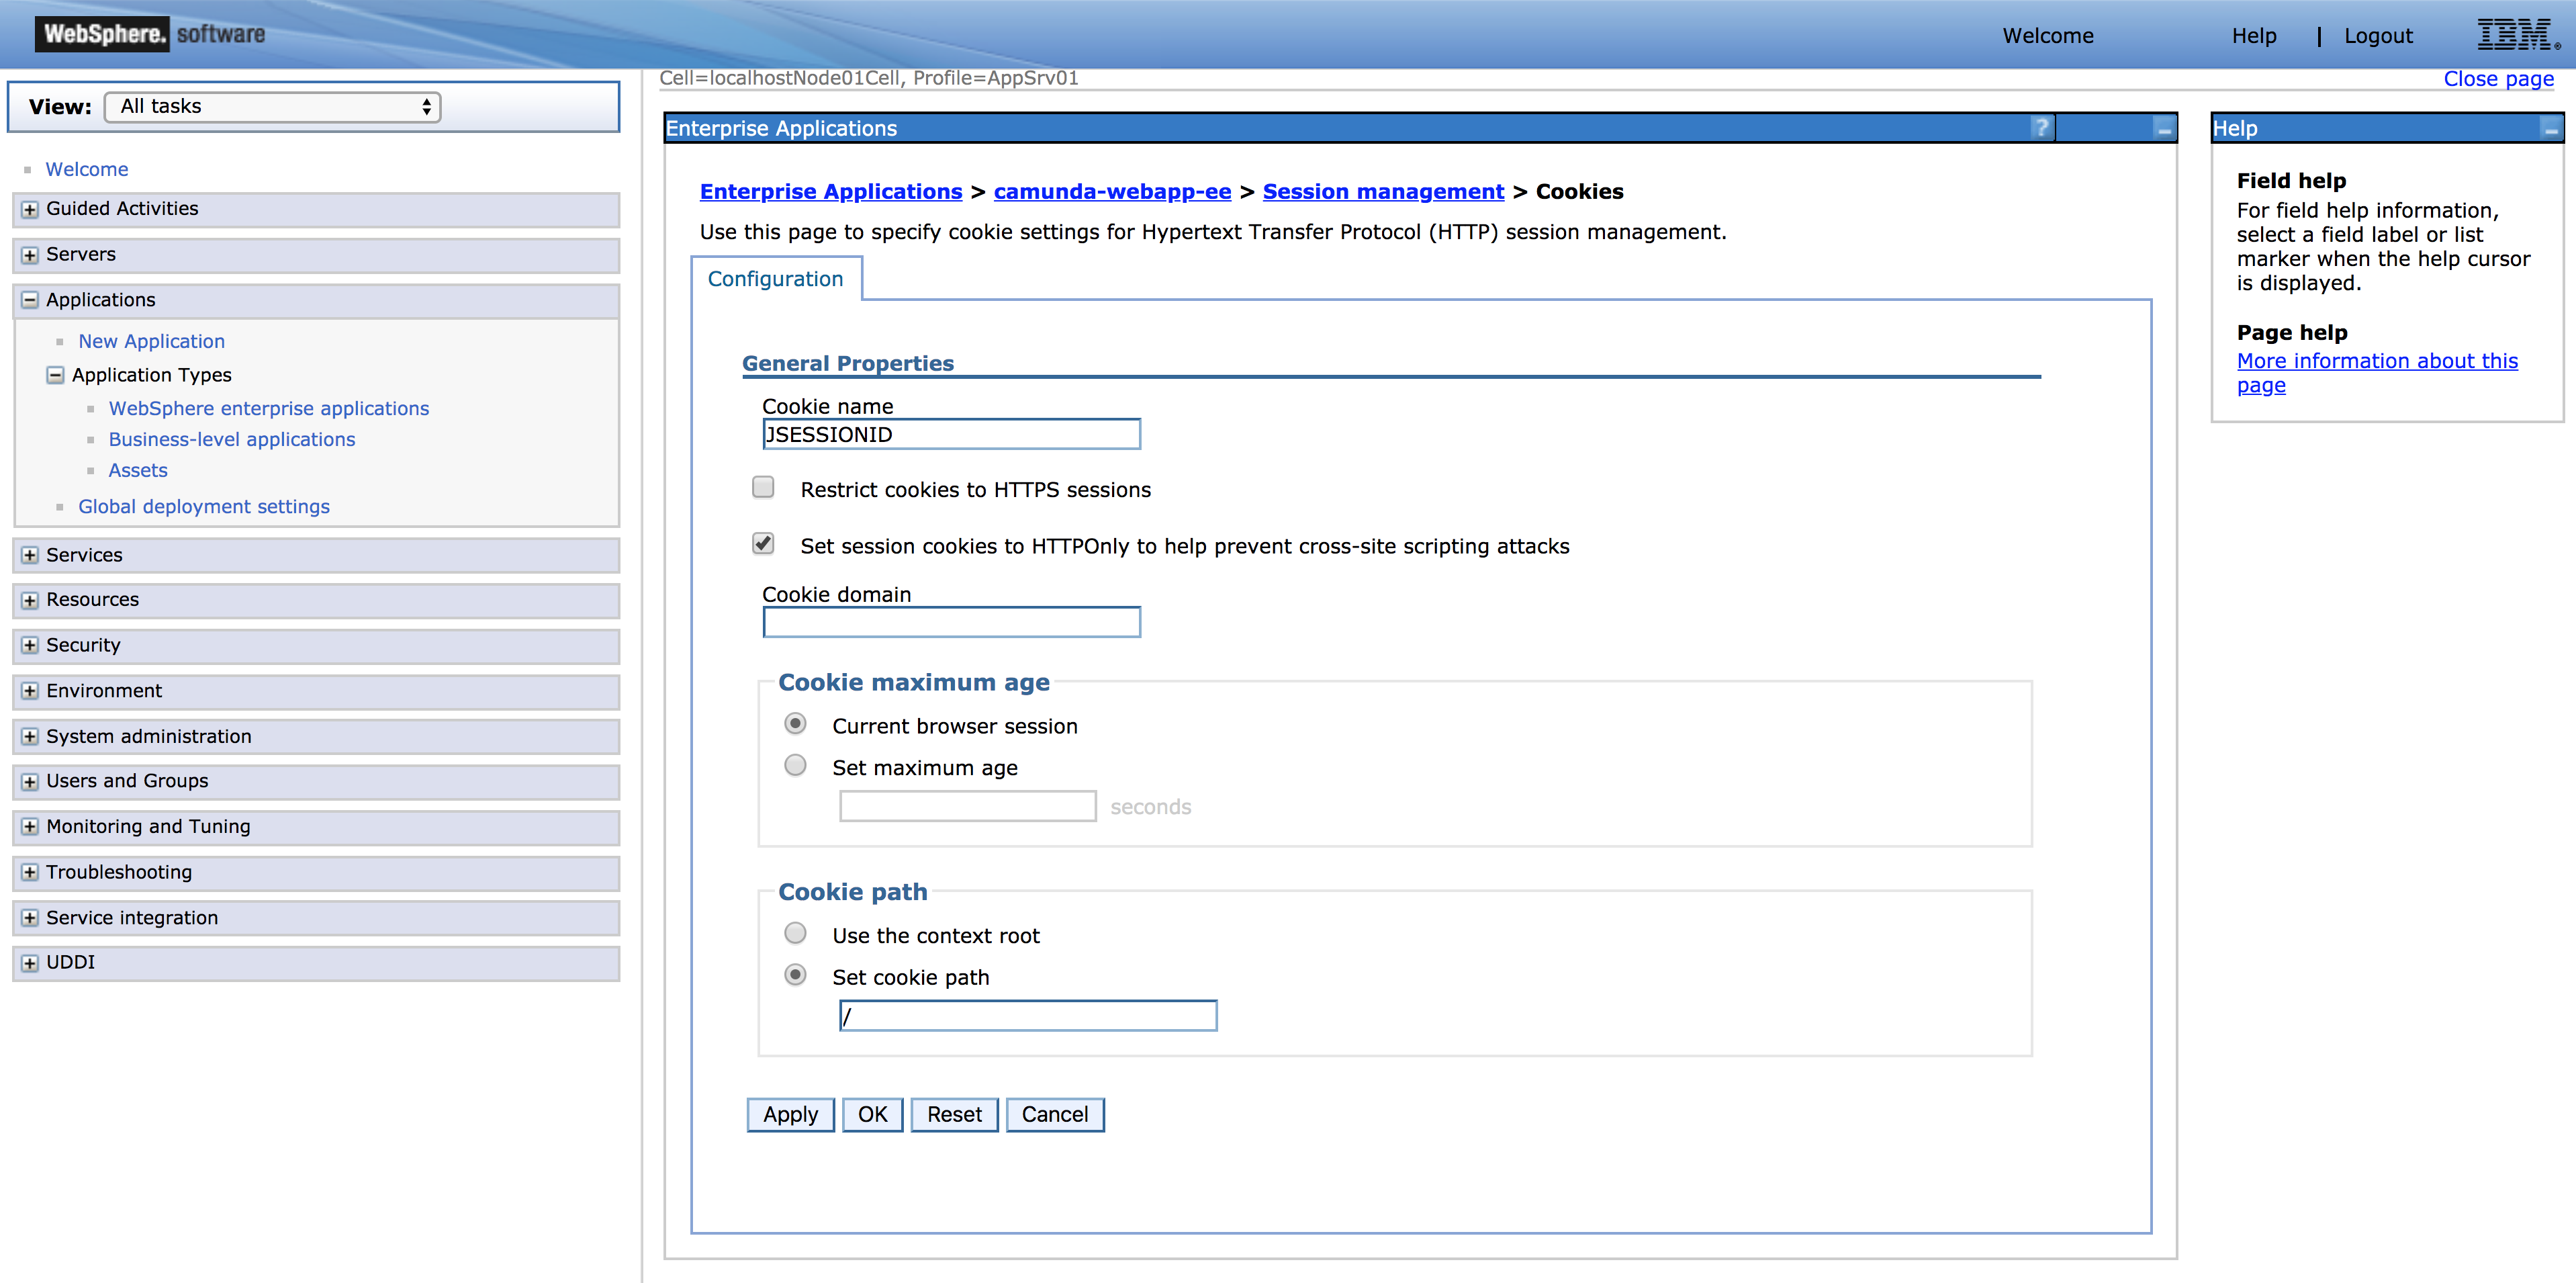This screenshot has height=1283, width=2576.
Task: Expand the Troubleshooting section
Action: (x=30, y=873)
